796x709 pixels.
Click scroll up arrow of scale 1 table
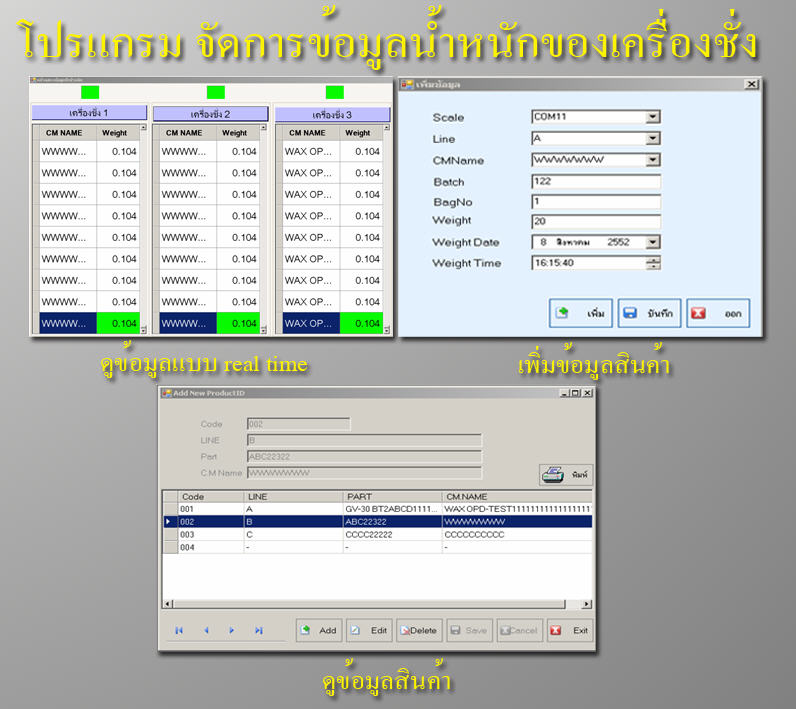[x=143, y=127]
